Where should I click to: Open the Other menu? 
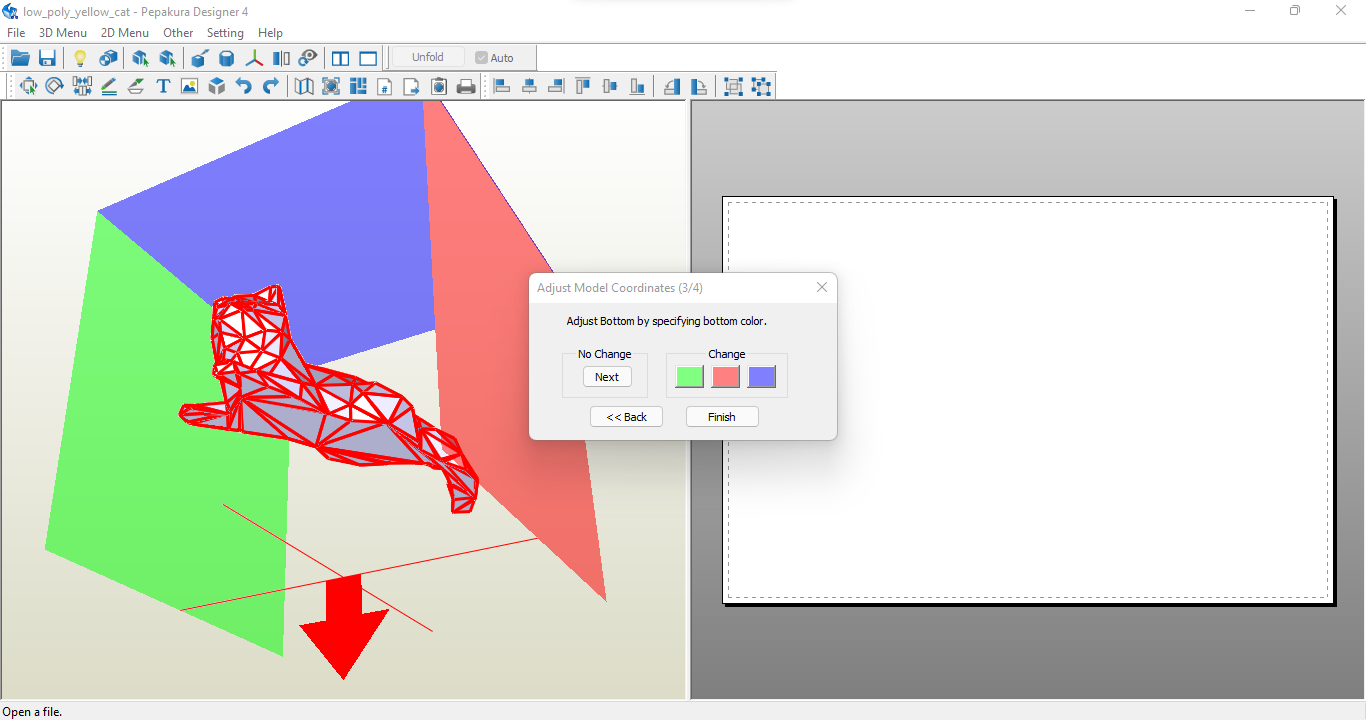coord(178,33)
